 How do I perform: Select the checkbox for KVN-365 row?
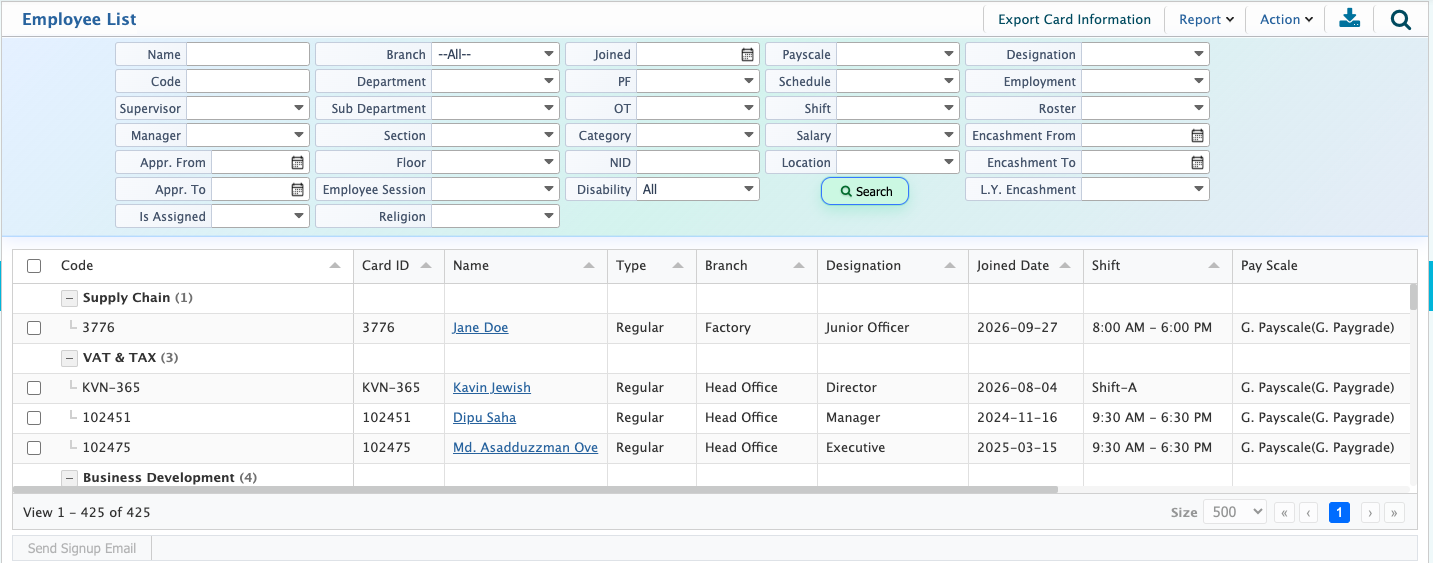34,388
